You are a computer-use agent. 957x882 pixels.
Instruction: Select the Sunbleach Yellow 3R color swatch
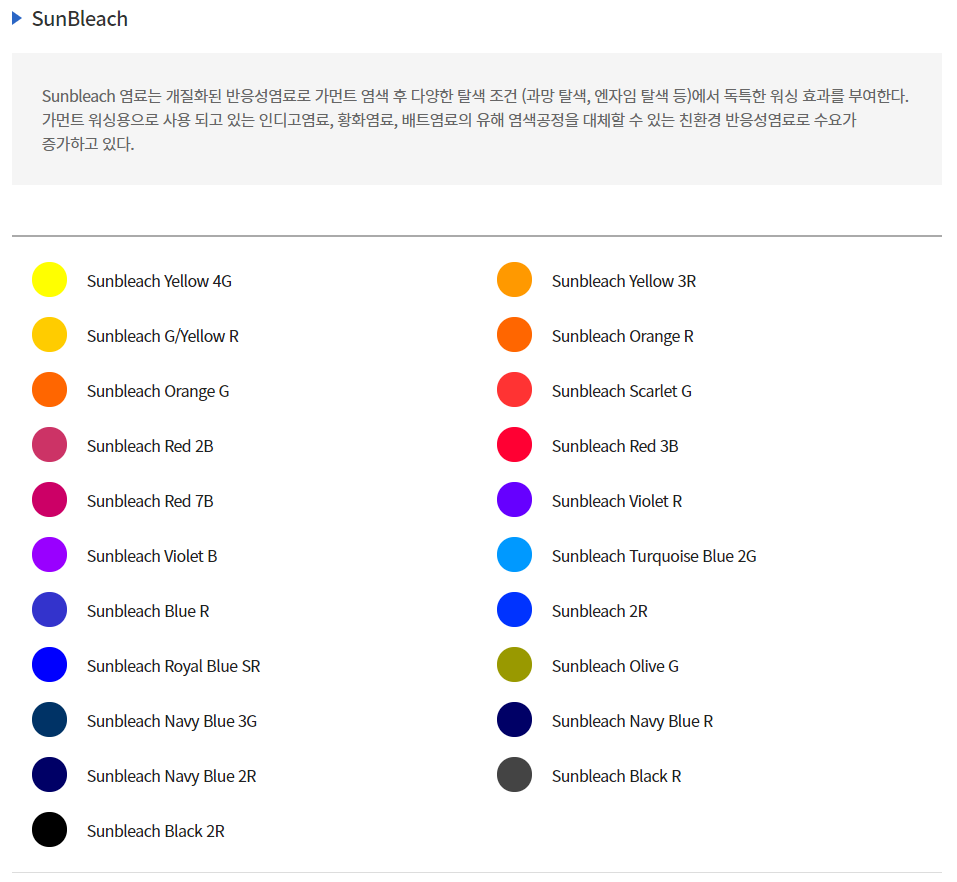[x=515, y=280]
